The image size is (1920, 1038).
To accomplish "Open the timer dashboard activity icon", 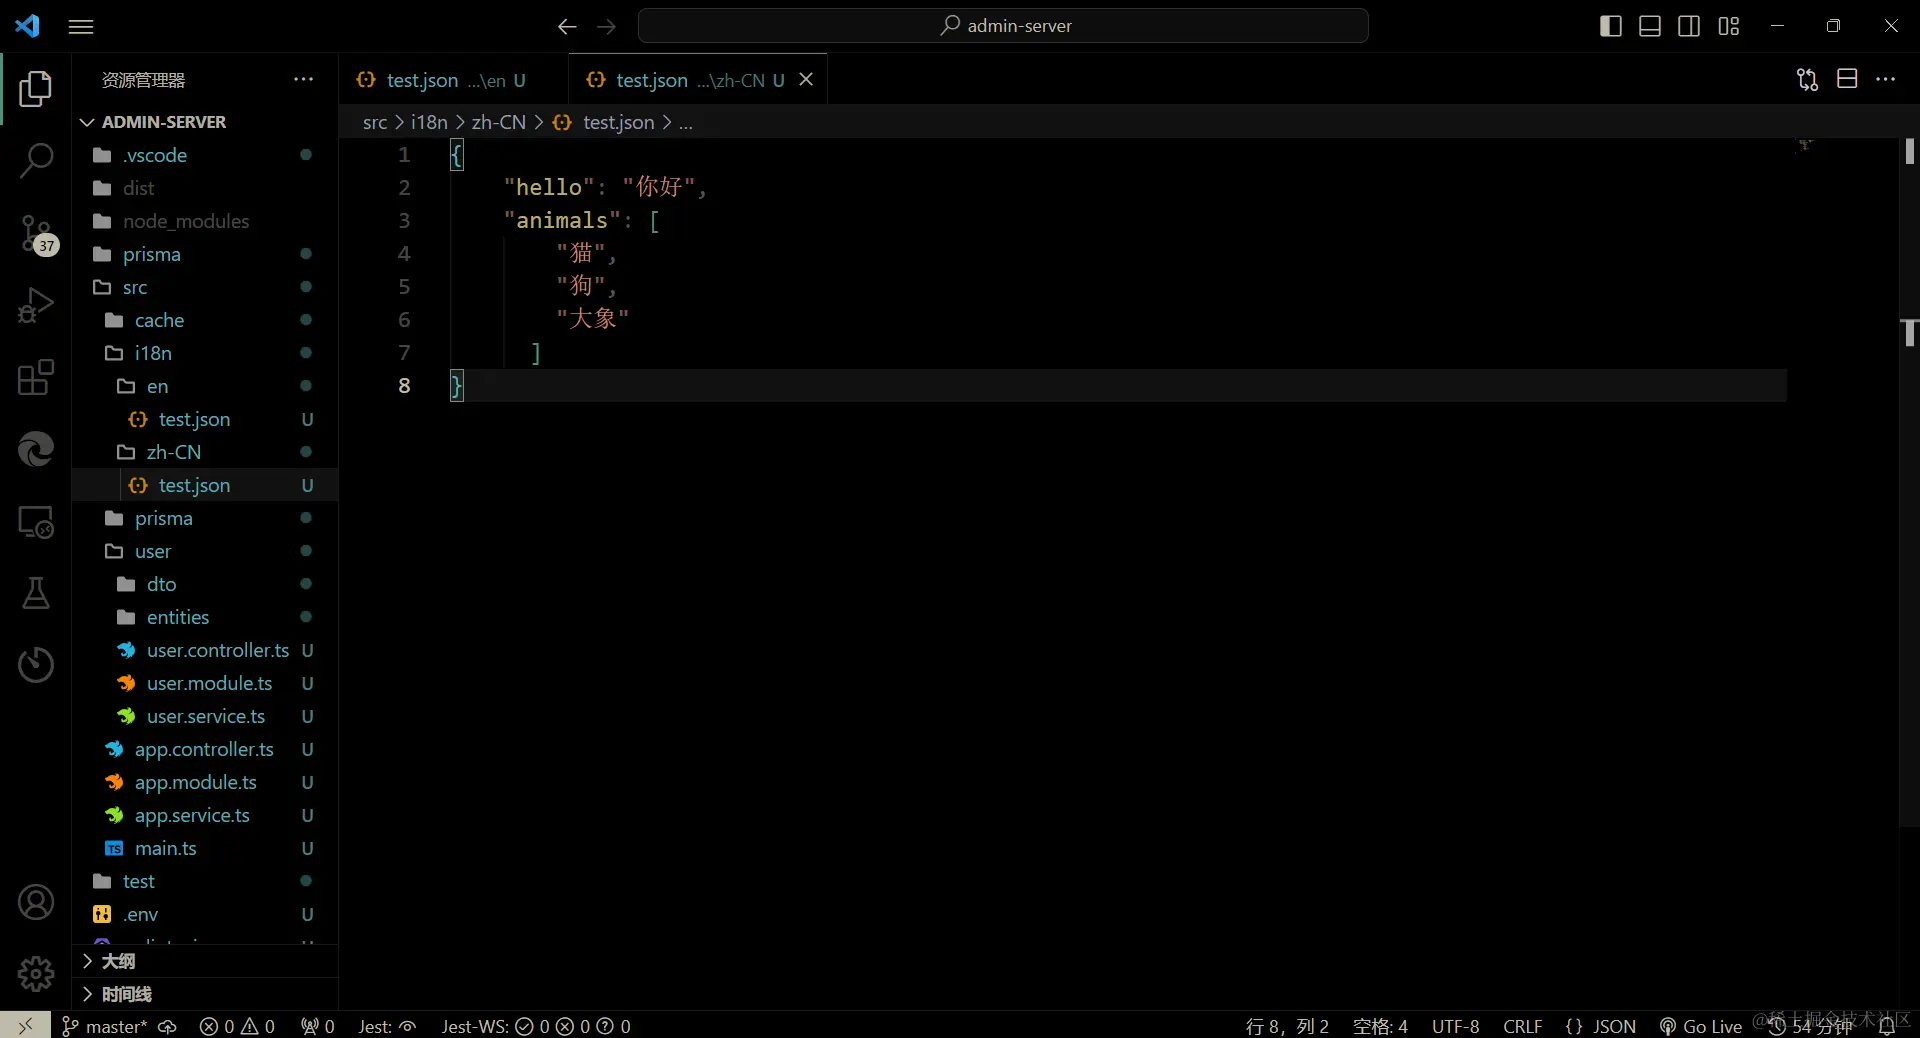I will pos(36,665).
